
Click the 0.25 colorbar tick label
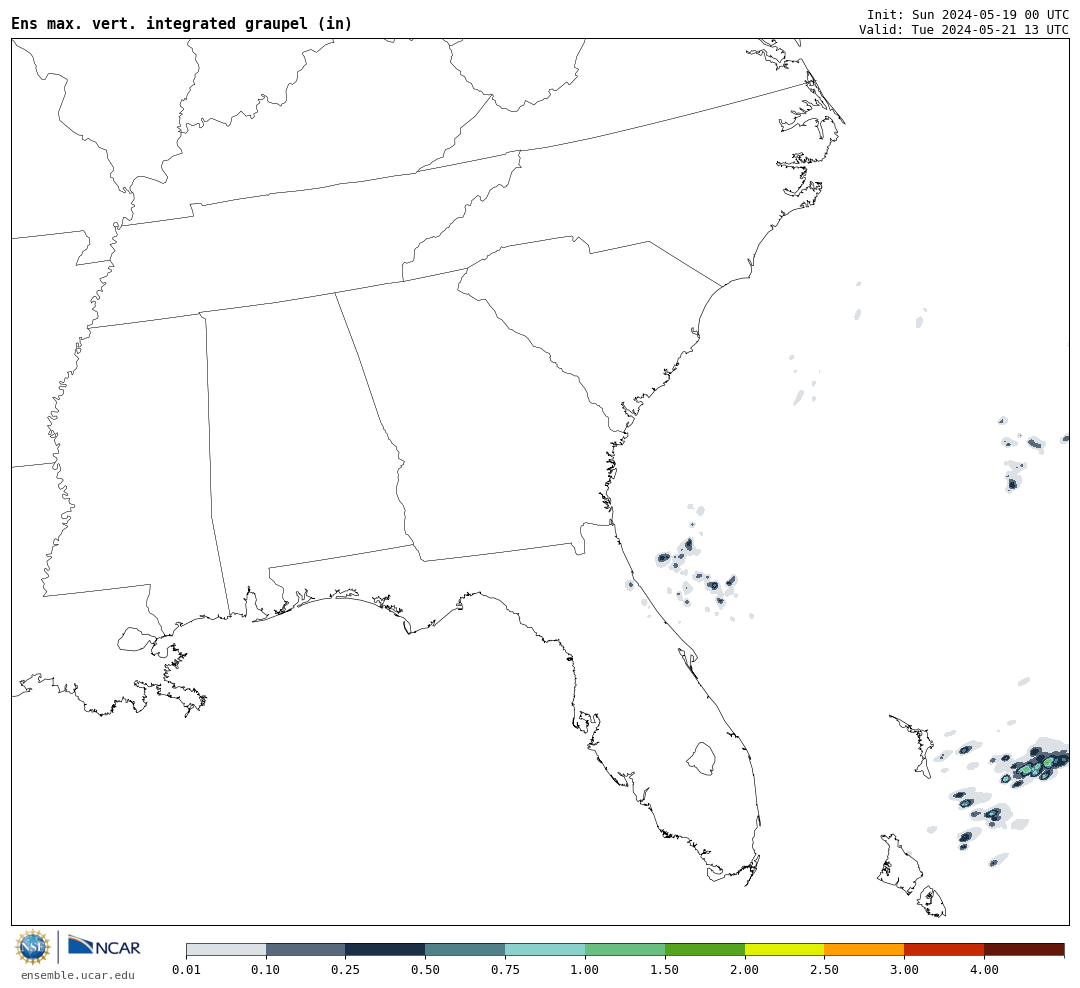345,969
